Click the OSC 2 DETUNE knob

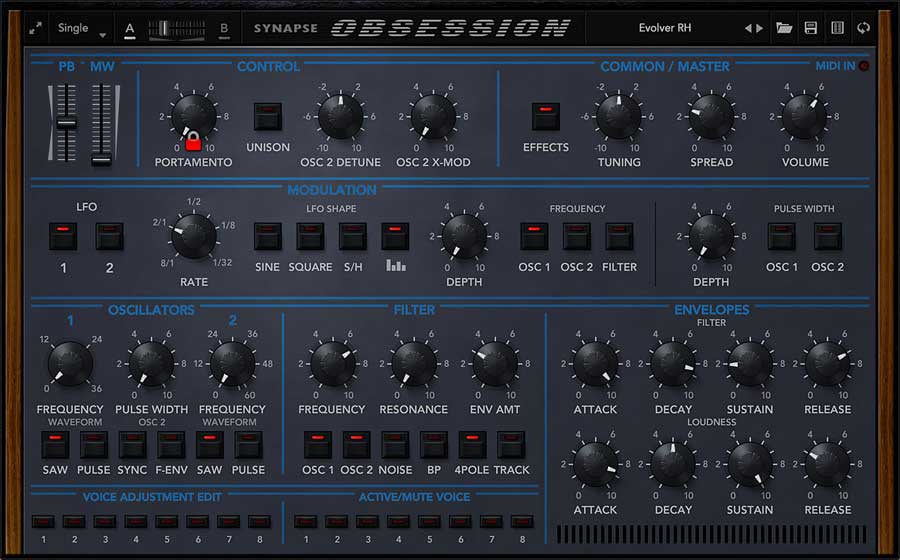pos(340,116)
